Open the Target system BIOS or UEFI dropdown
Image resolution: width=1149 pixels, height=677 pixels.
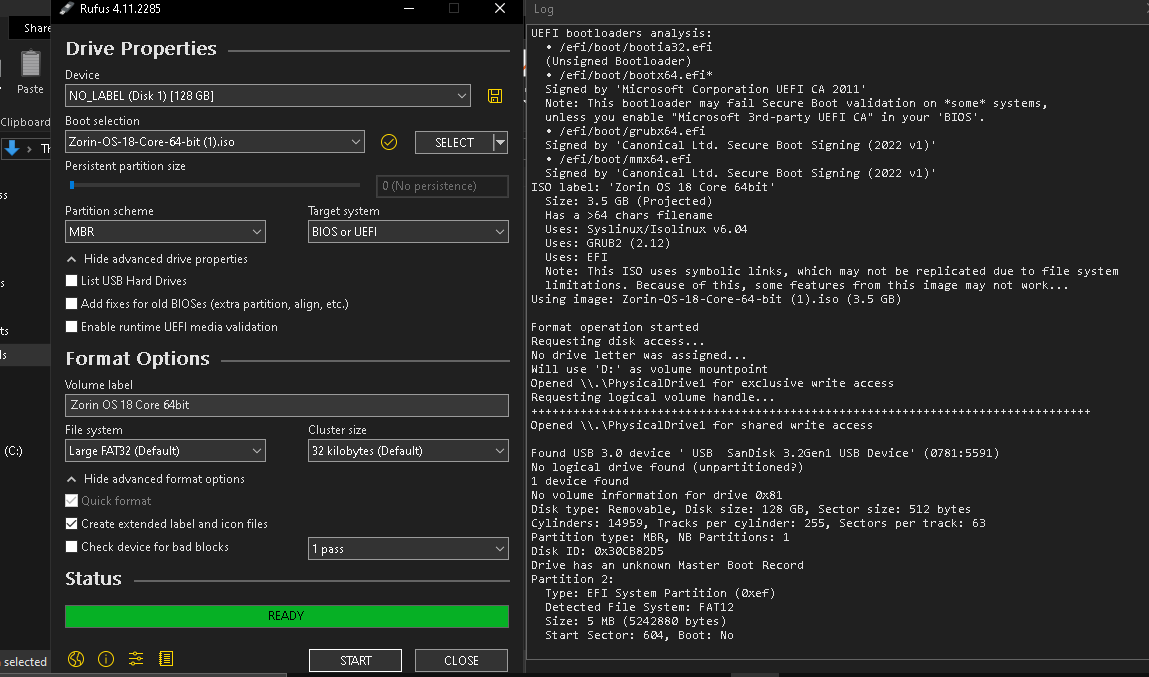point(408,232)
